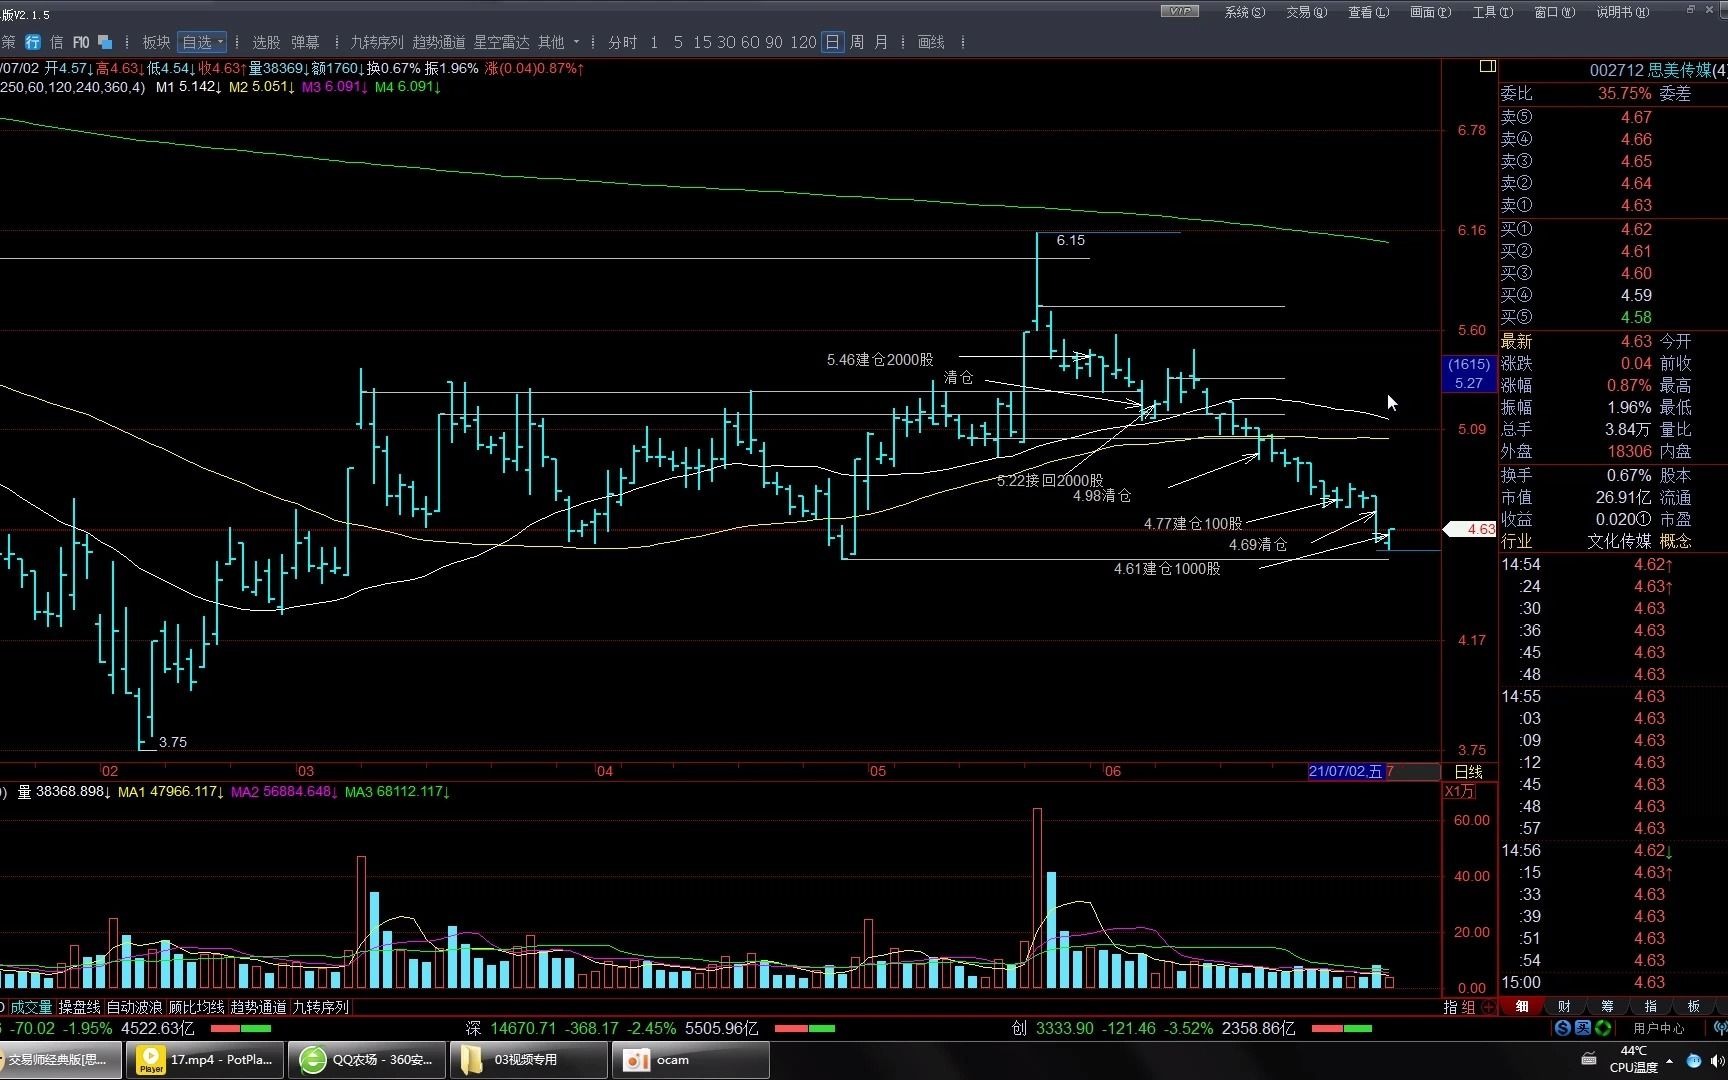This screenshot has width=1728, height=1080.
Task: Select 趋势通道 indicator in toolbar
Action: click(x=439, y=42)
